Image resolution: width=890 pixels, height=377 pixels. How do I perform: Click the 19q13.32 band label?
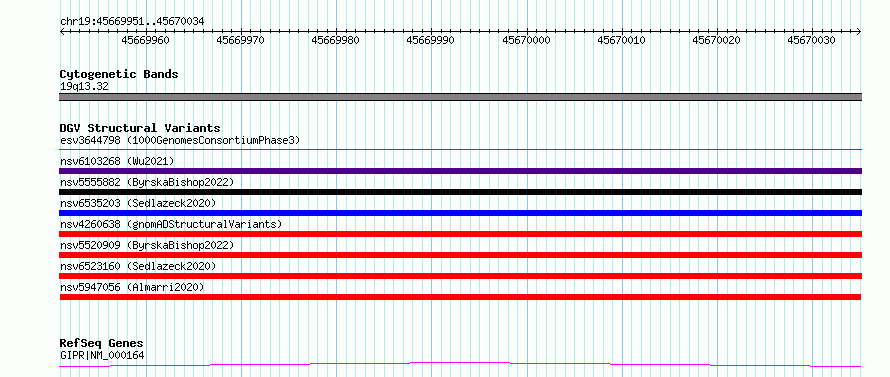click(x=84, y=87)
